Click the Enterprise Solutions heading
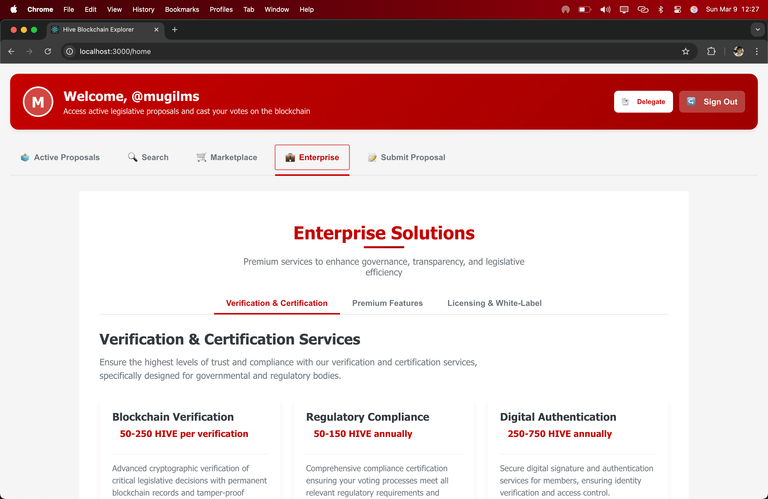This screenshot has width=768, height=499. point(384,233)
